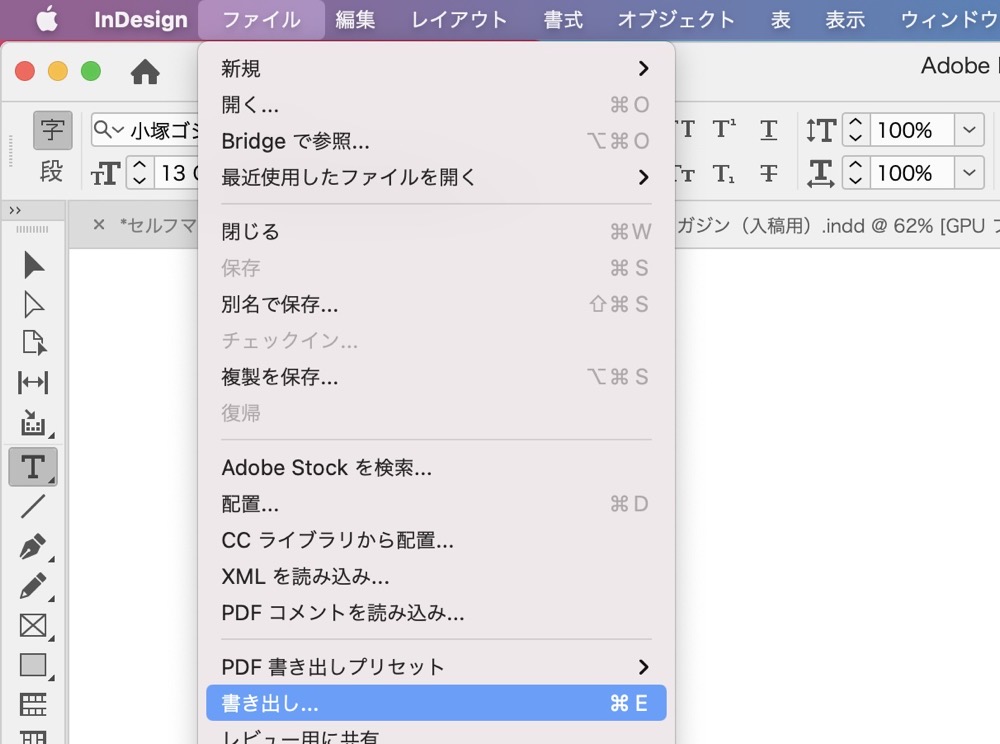Toggle strikethrough formatting
This screenshot has width=1000, height=744.
click(x=768, y=173)
